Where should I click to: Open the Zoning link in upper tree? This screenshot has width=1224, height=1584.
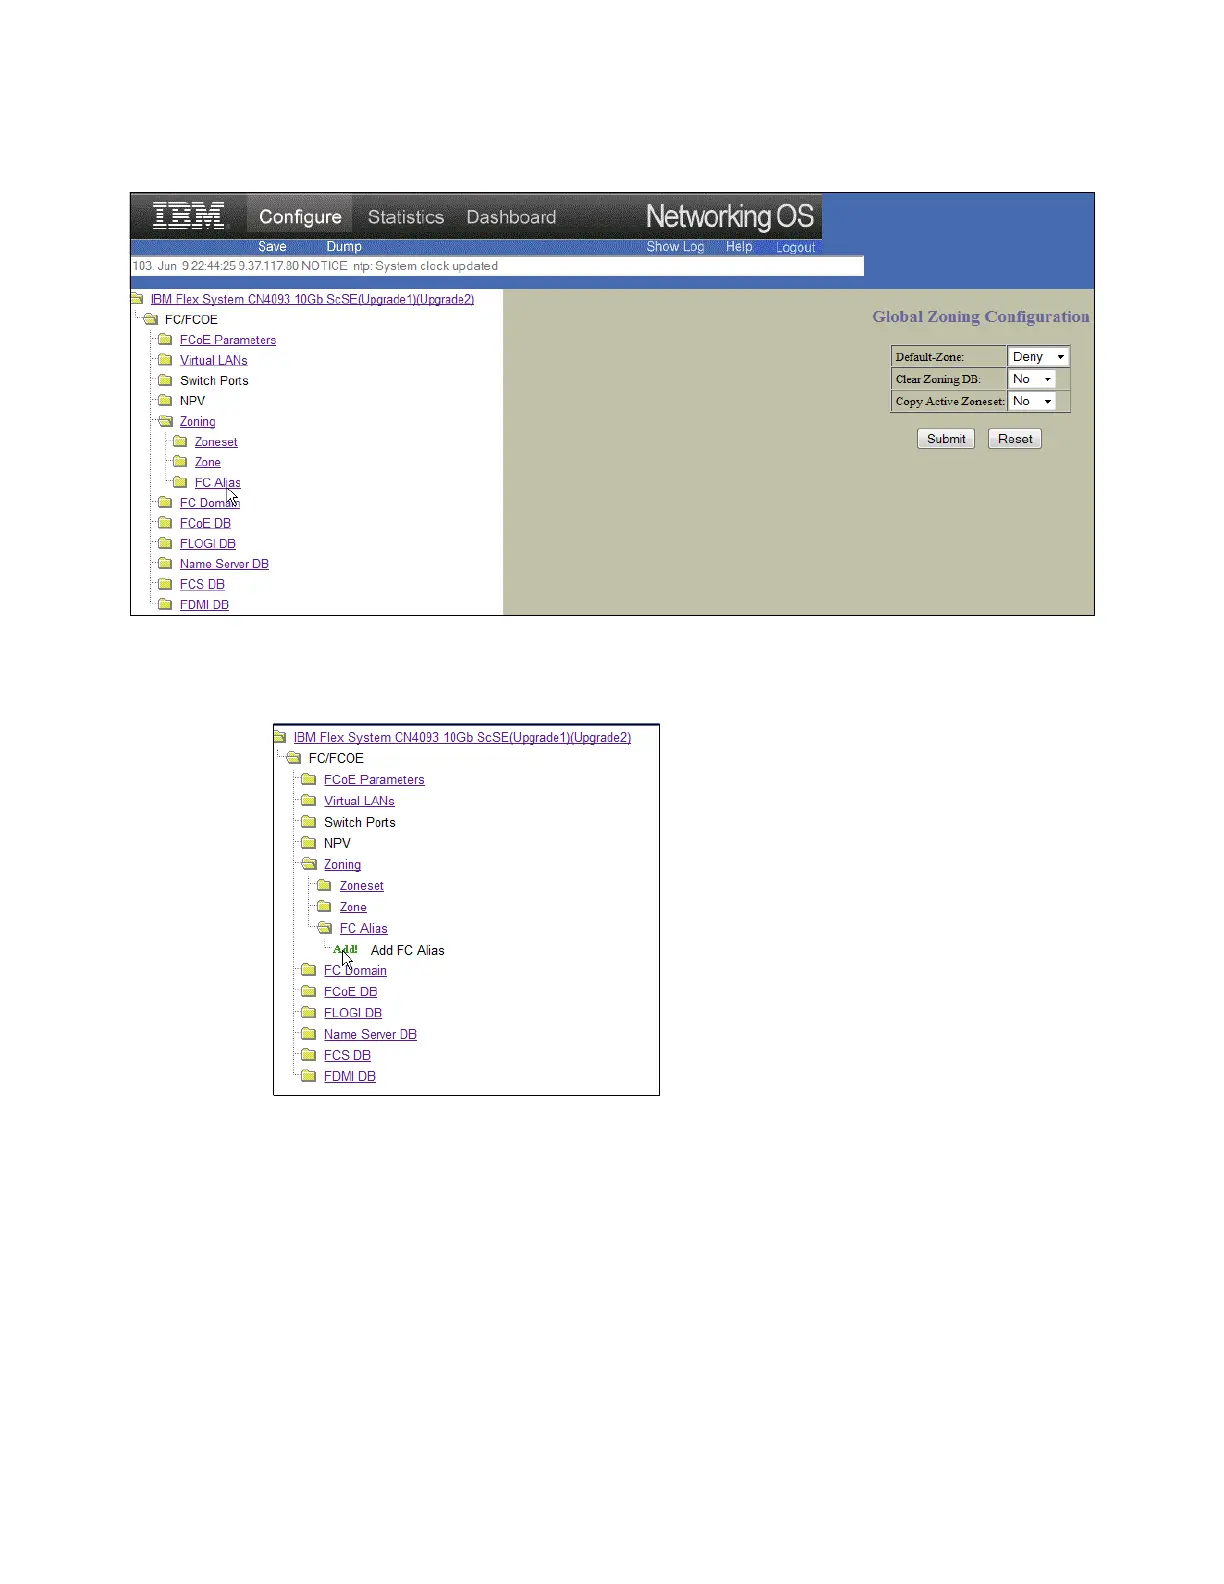point(197,422)
